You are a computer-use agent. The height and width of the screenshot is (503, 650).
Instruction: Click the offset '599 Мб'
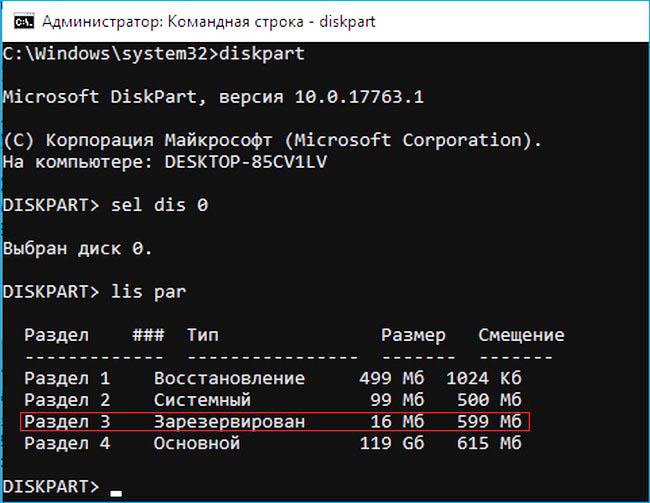[489, 422]
